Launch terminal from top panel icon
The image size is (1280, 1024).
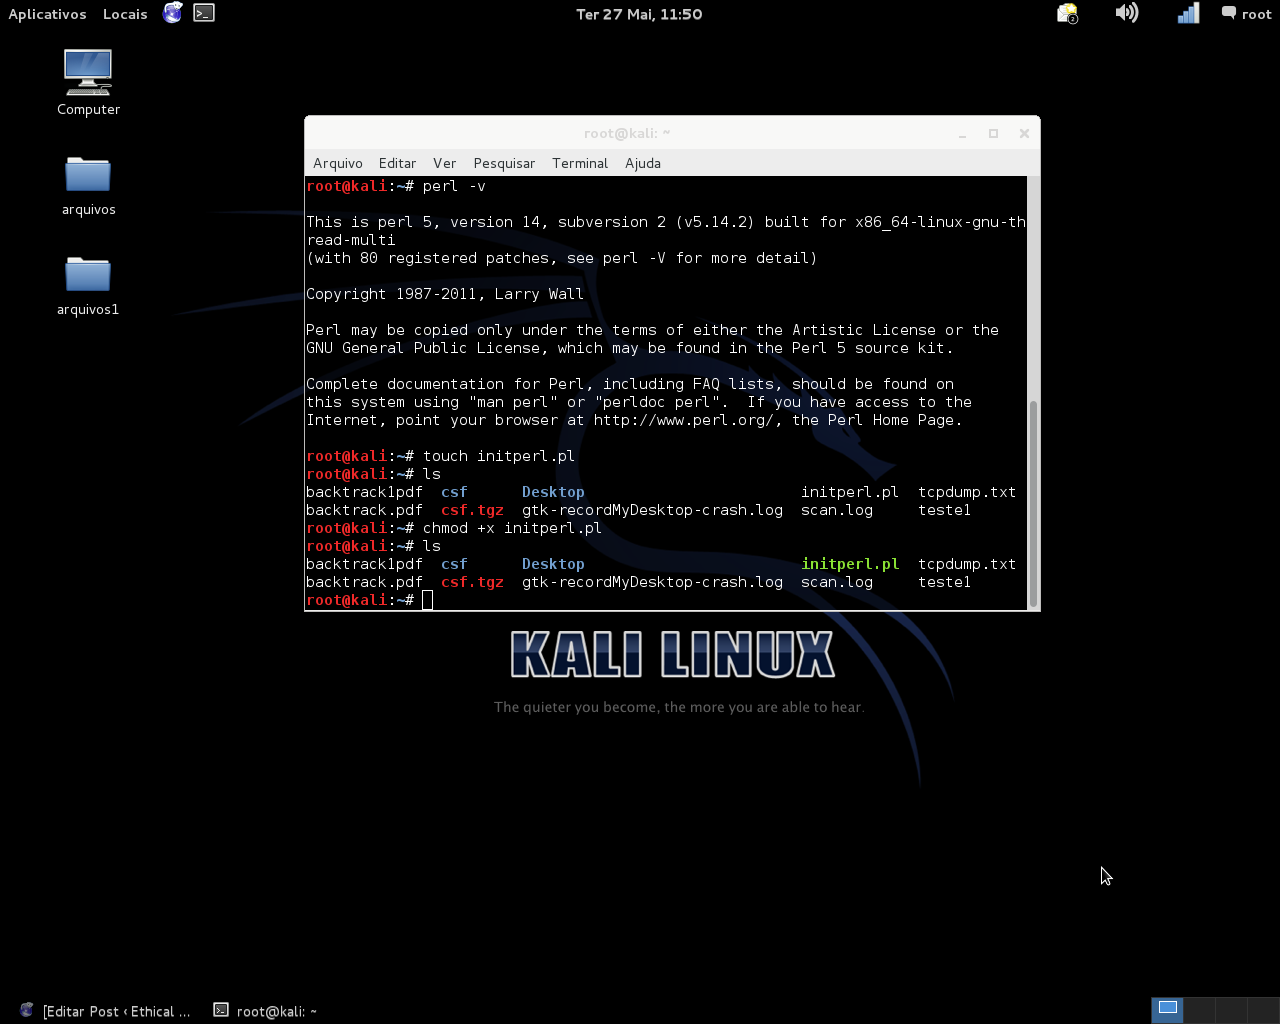pyautogui.click(x=204, y=13)
